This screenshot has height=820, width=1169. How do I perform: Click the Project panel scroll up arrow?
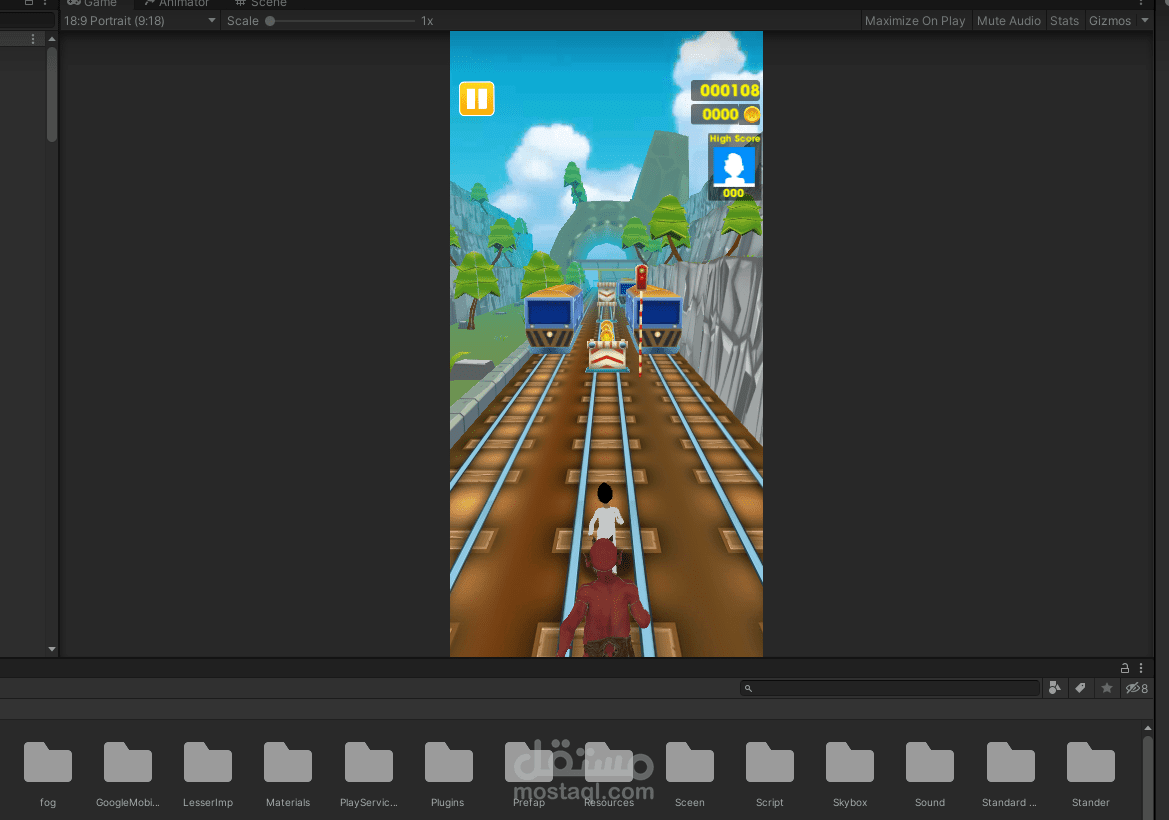coord(1147,728)
